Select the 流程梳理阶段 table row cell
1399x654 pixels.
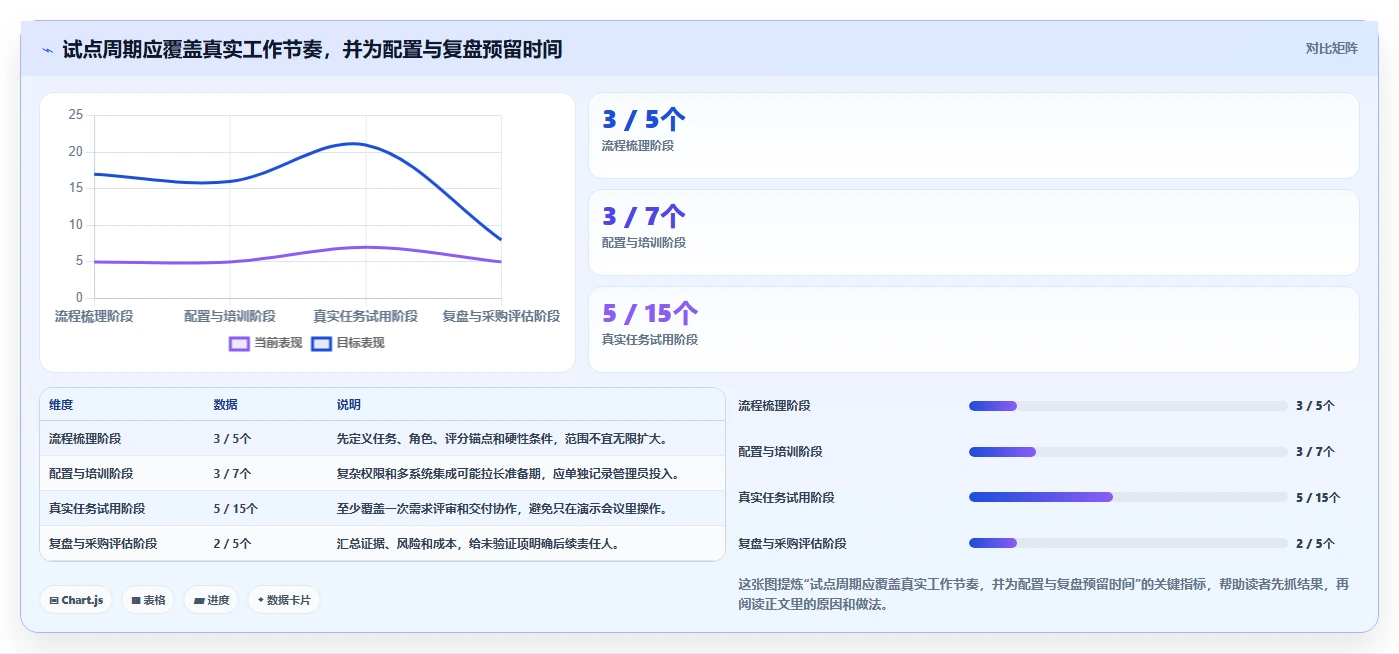(x=85, y=439)
